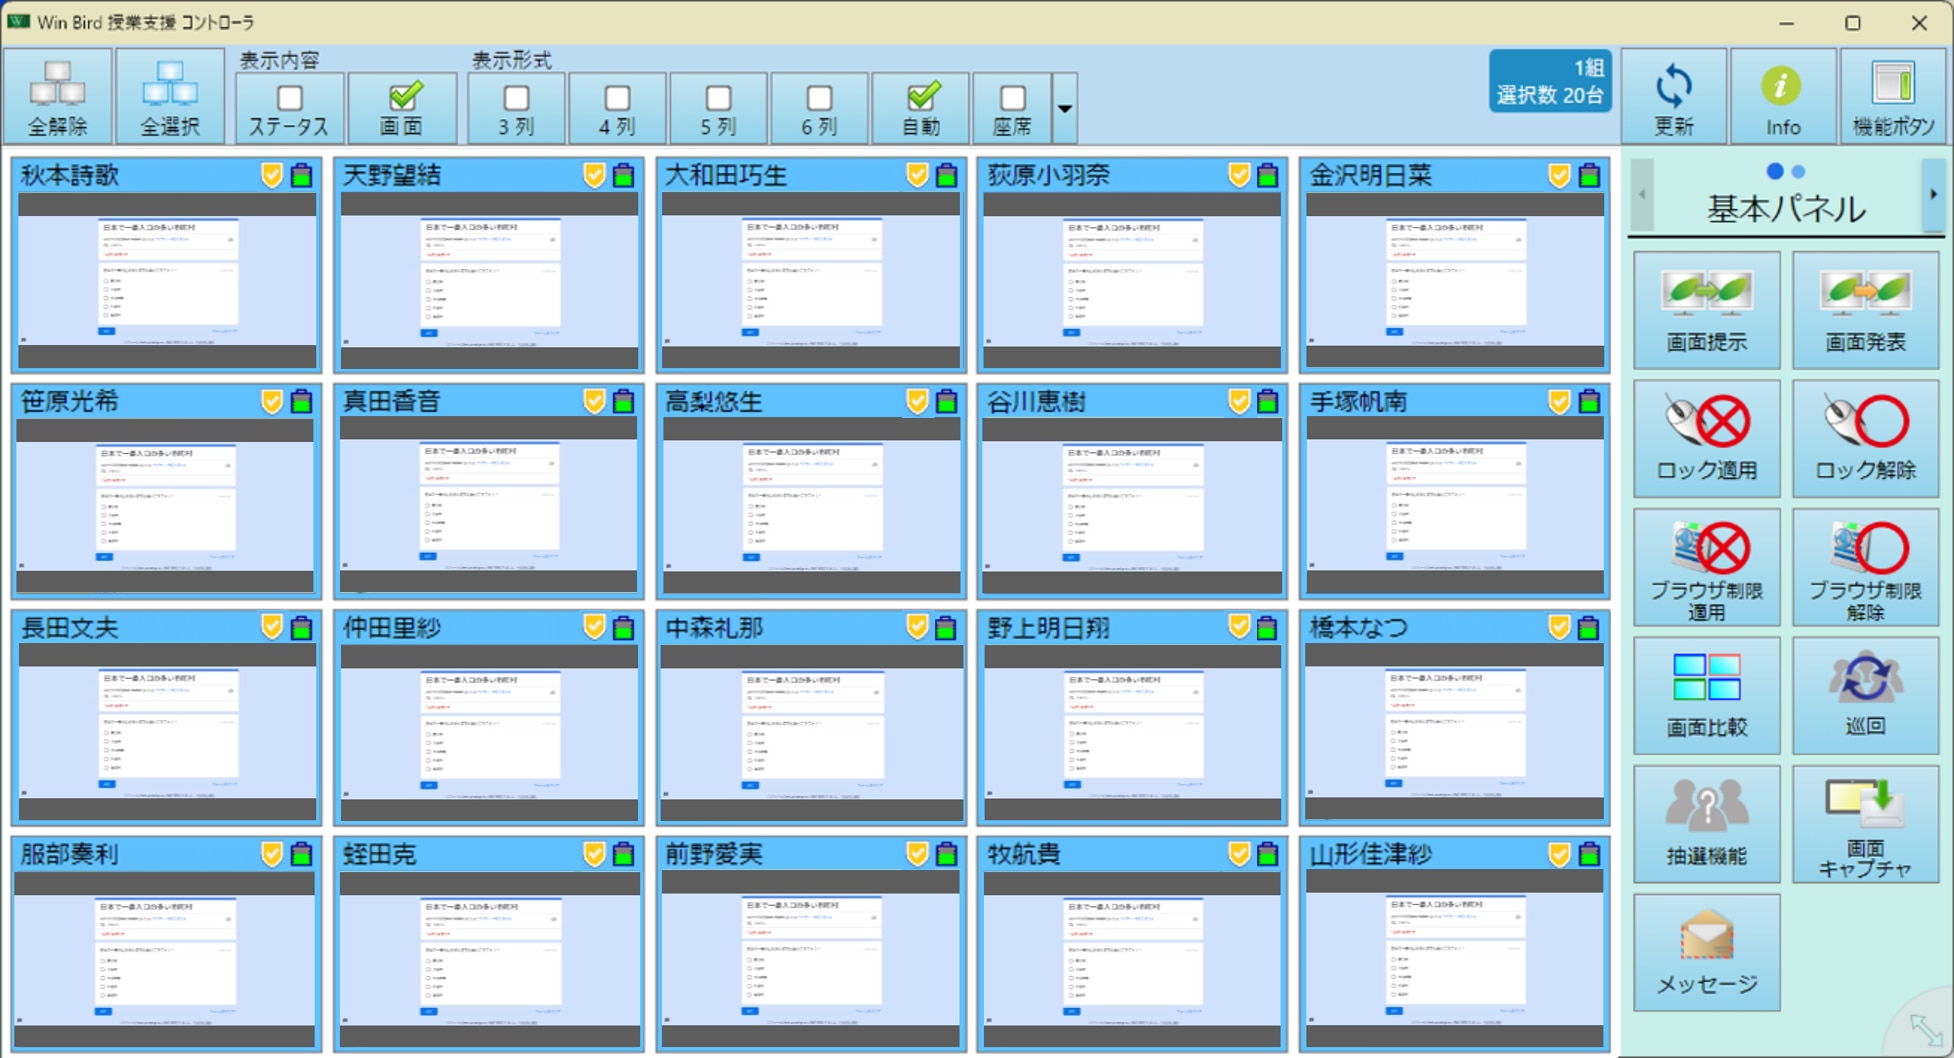Select 荻原小羽奈's screen thumbnail
Image resolution: width=1954 pixels, height=1058 pixels.
click(x=1132, y=281)
